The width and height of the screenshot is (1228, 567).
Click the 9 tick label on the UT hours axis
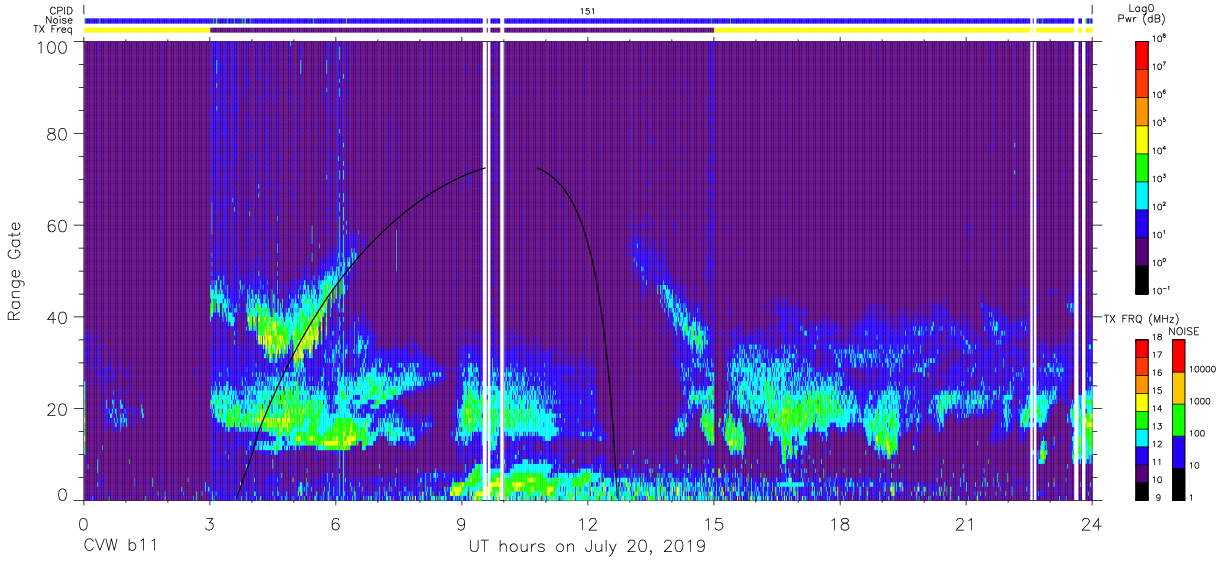click(461, 524)
